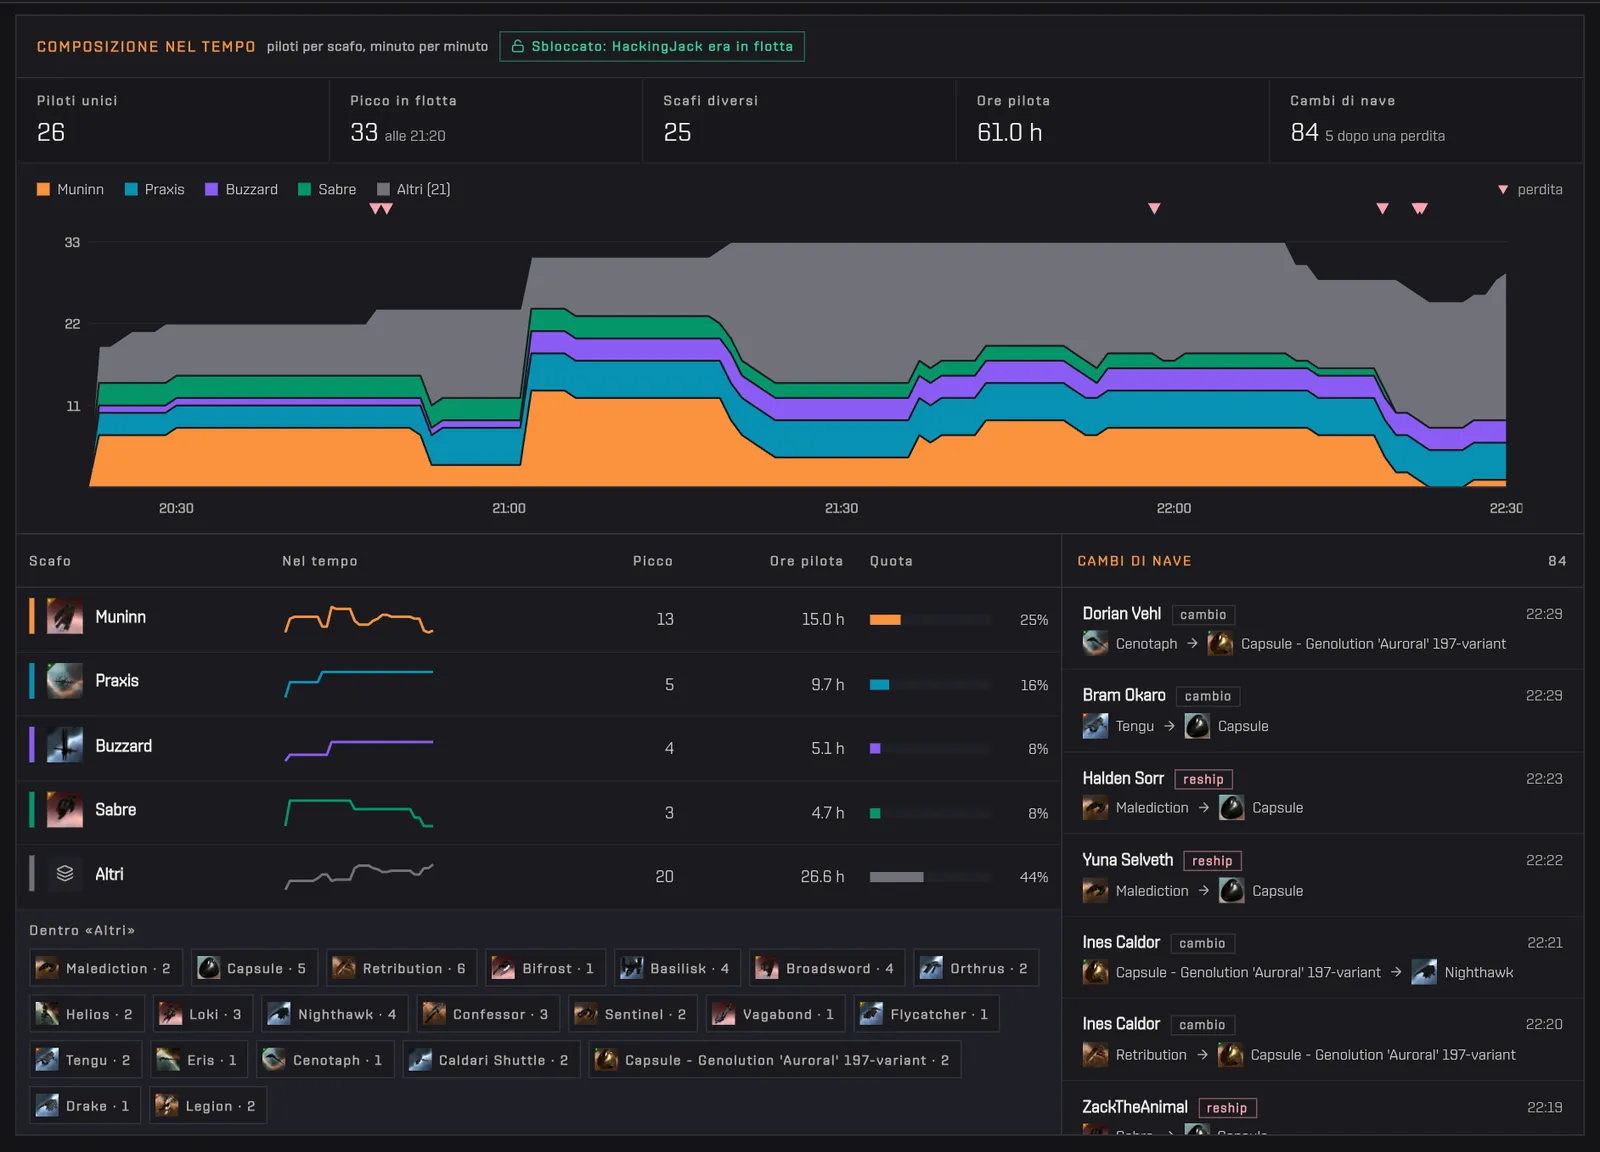The height and width of the screenshot is (1152, 1600).
Task: Click the Picco column header
Action: click(653, 561)
